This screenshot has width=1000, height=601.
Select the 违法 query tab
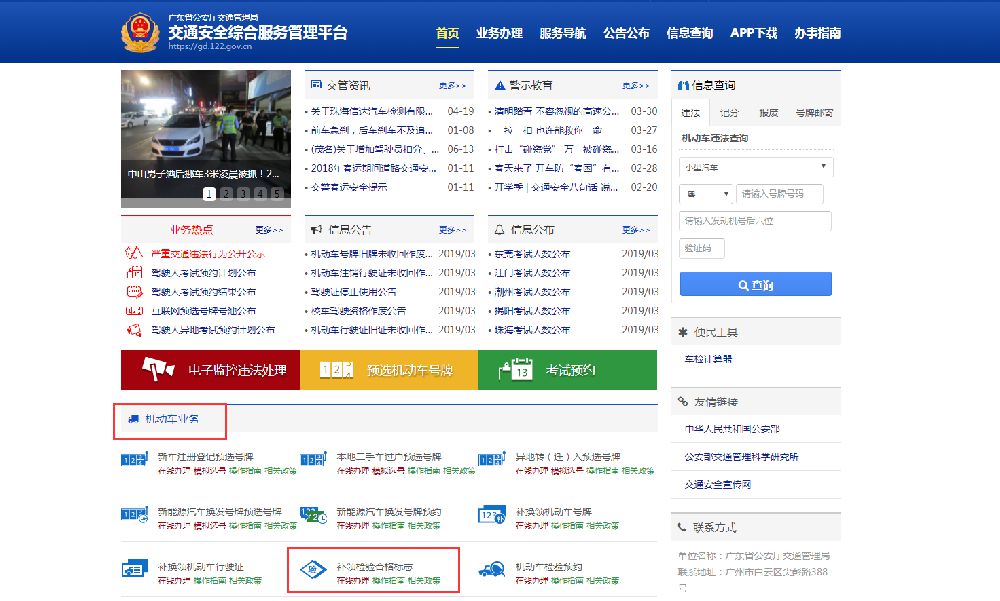[x=691, y=113]
